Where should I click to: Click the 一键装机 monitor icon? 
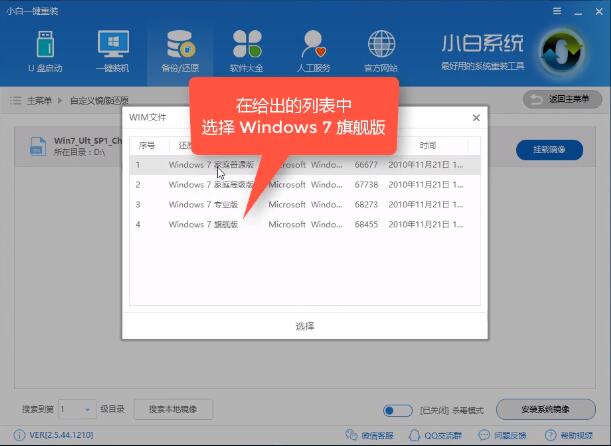click(x=113, y=49)
